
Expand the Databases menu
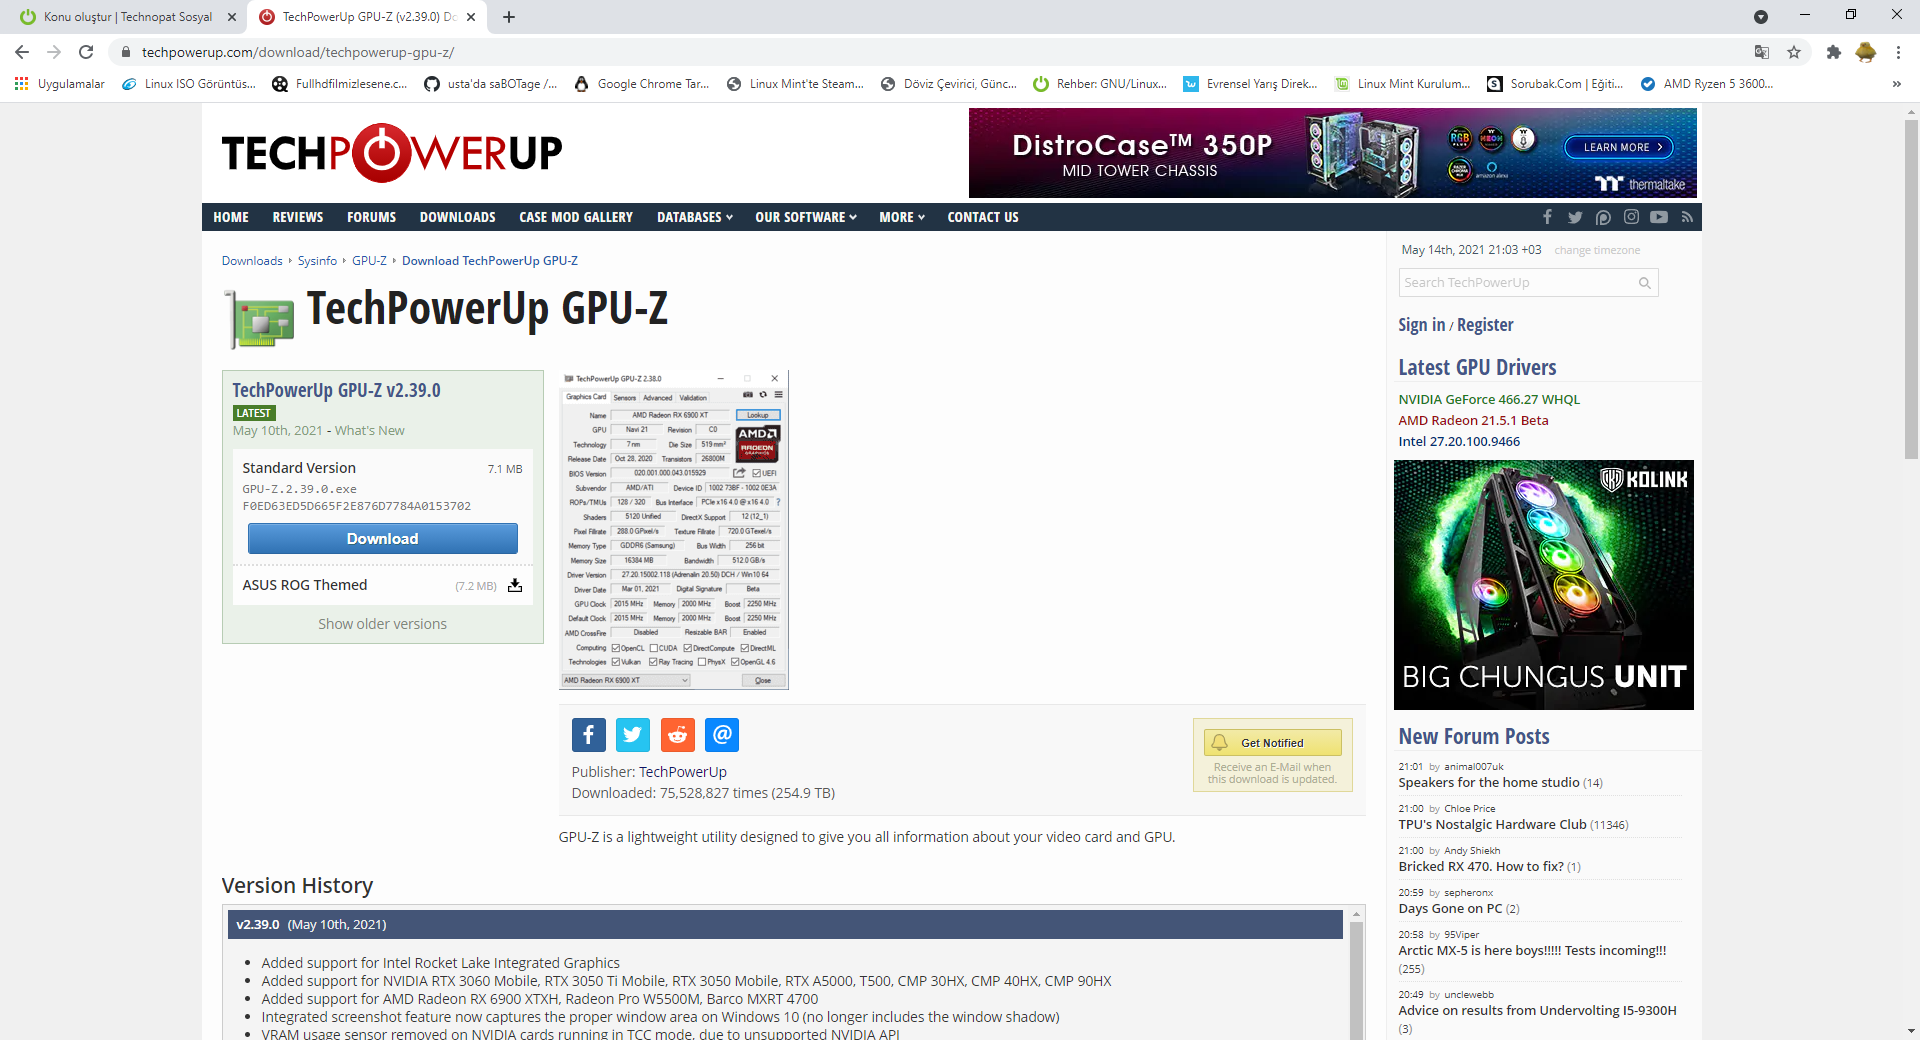[695, 217]
